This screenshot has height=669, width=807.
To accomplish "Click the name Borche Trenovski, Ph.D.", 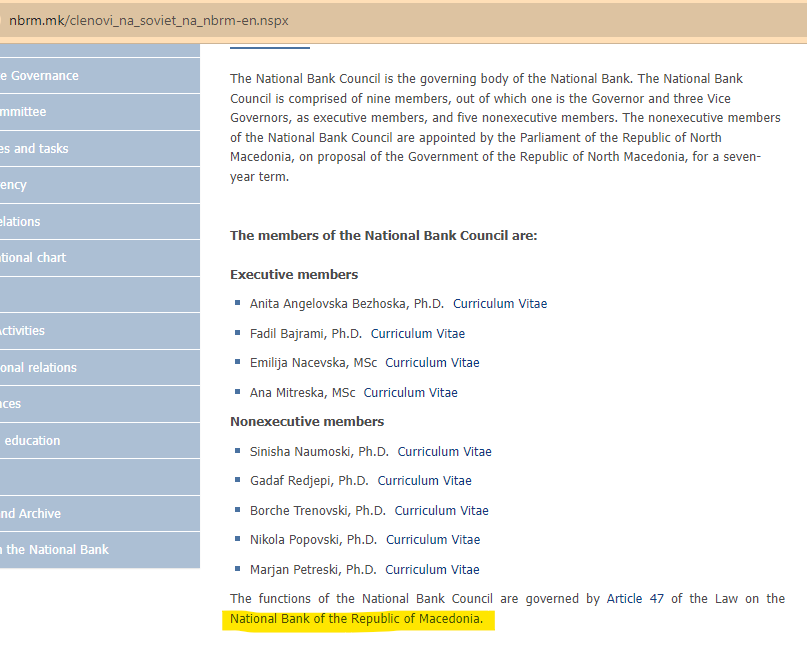I will point(318,510).
